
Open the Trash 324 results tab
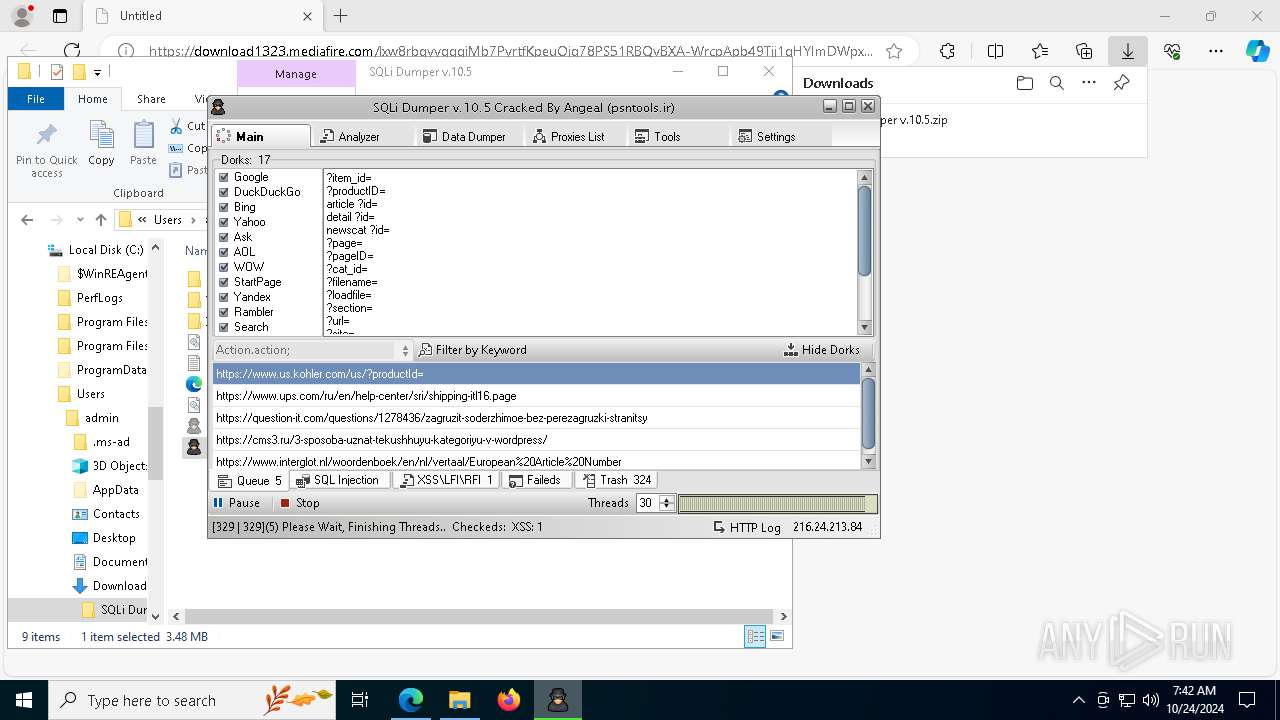[616, 480]
